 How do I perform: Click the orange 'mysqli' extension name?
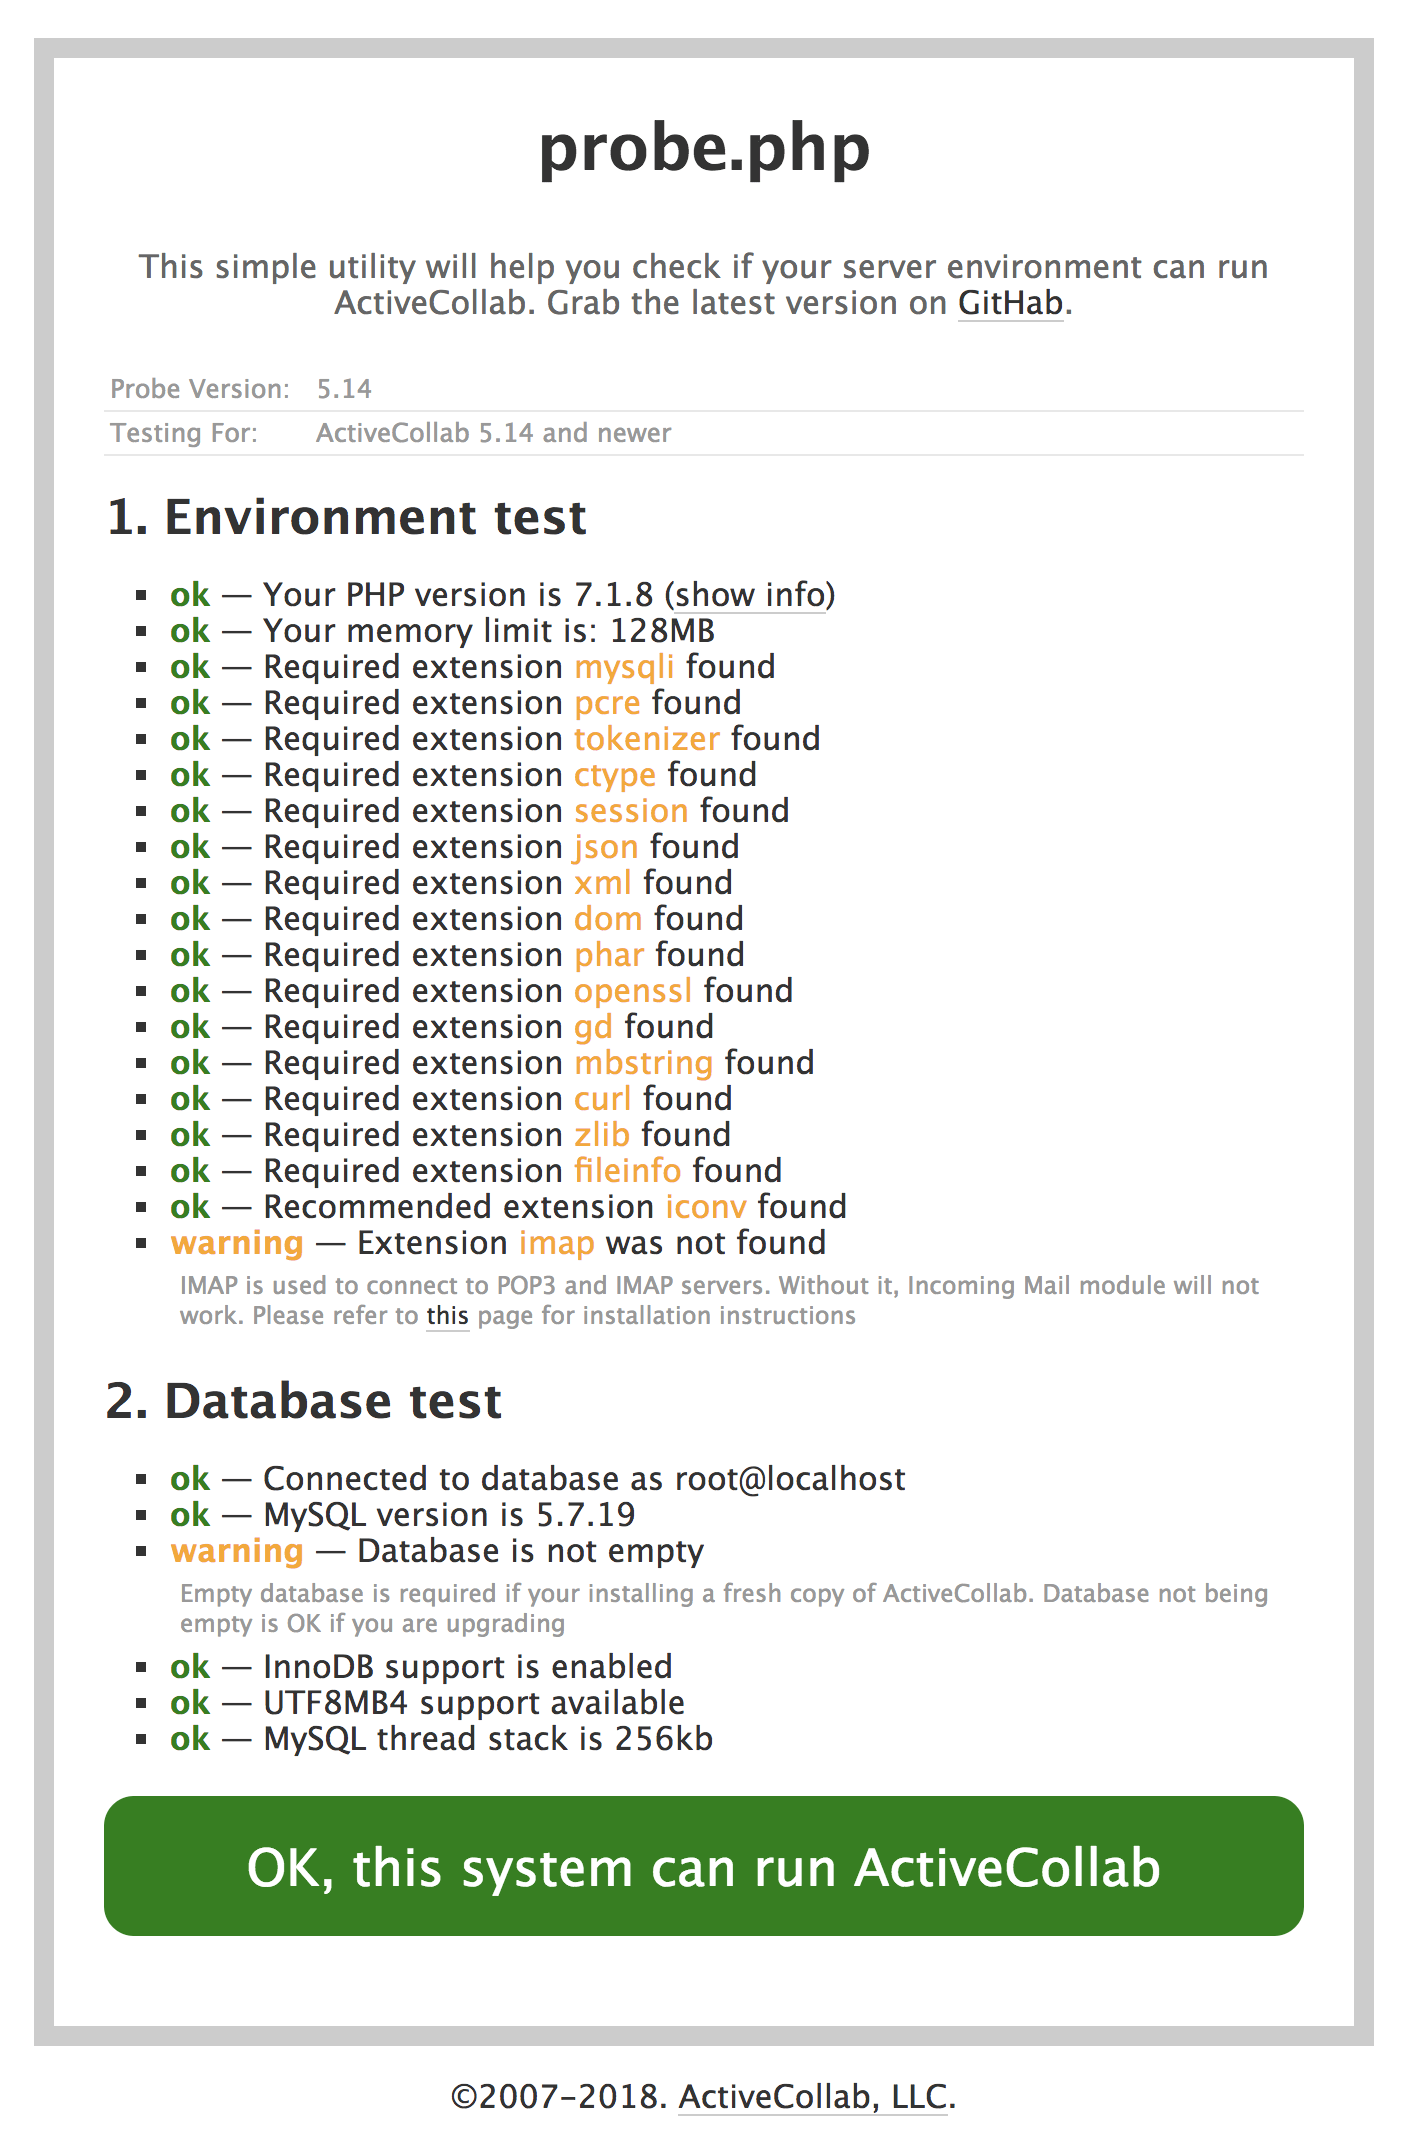pos(624,667)
